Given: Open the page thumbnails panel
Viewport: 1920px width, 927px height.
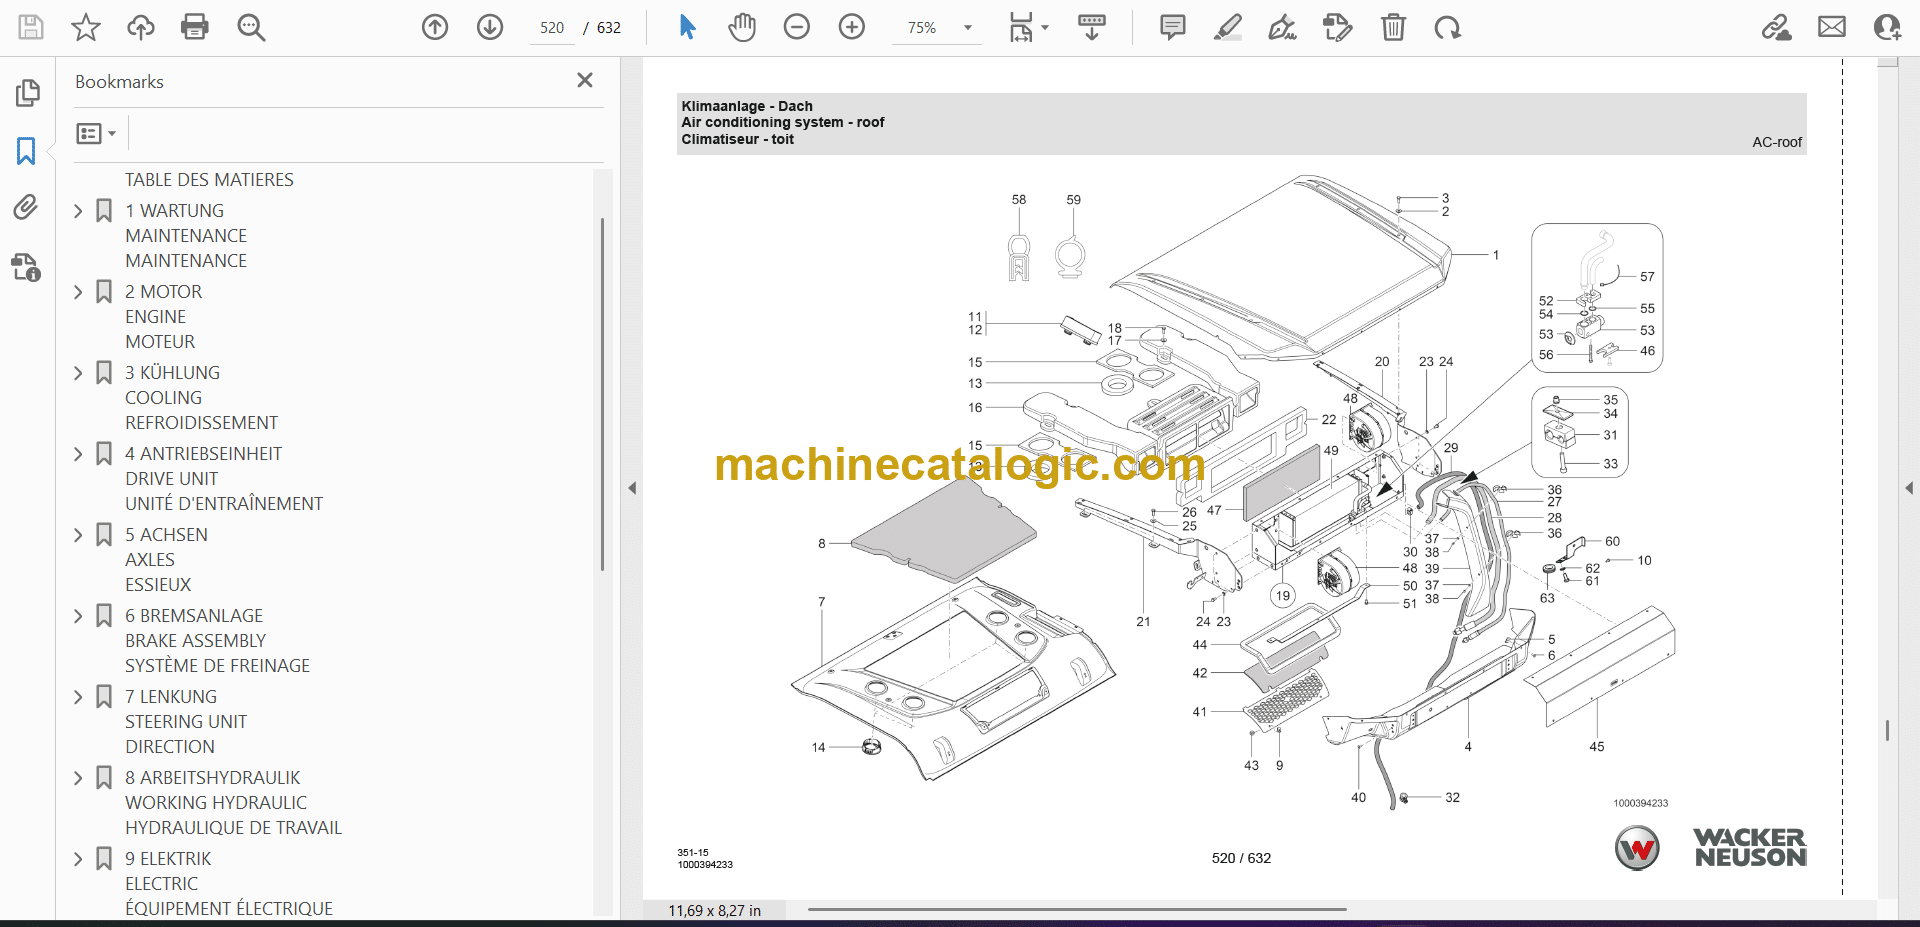Looking at the screenshot, I should click(x=27, y=93).
